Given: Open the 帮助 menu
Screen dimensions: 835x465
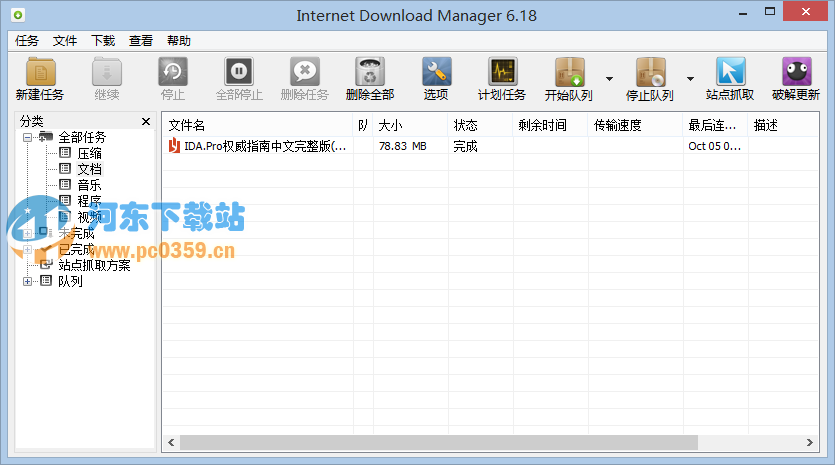Looking at the screenshot, I should [x=179, y=40].
